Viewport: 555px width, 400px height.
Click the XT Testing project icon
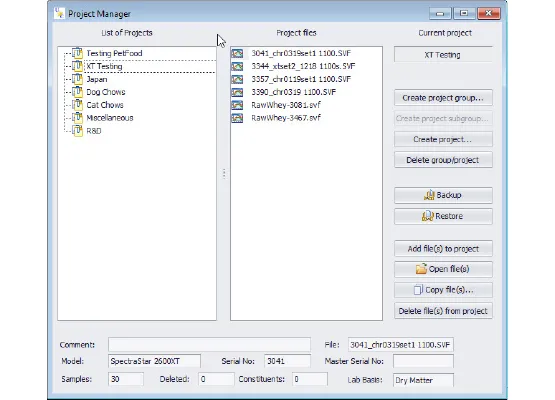[x=78, y=66]
